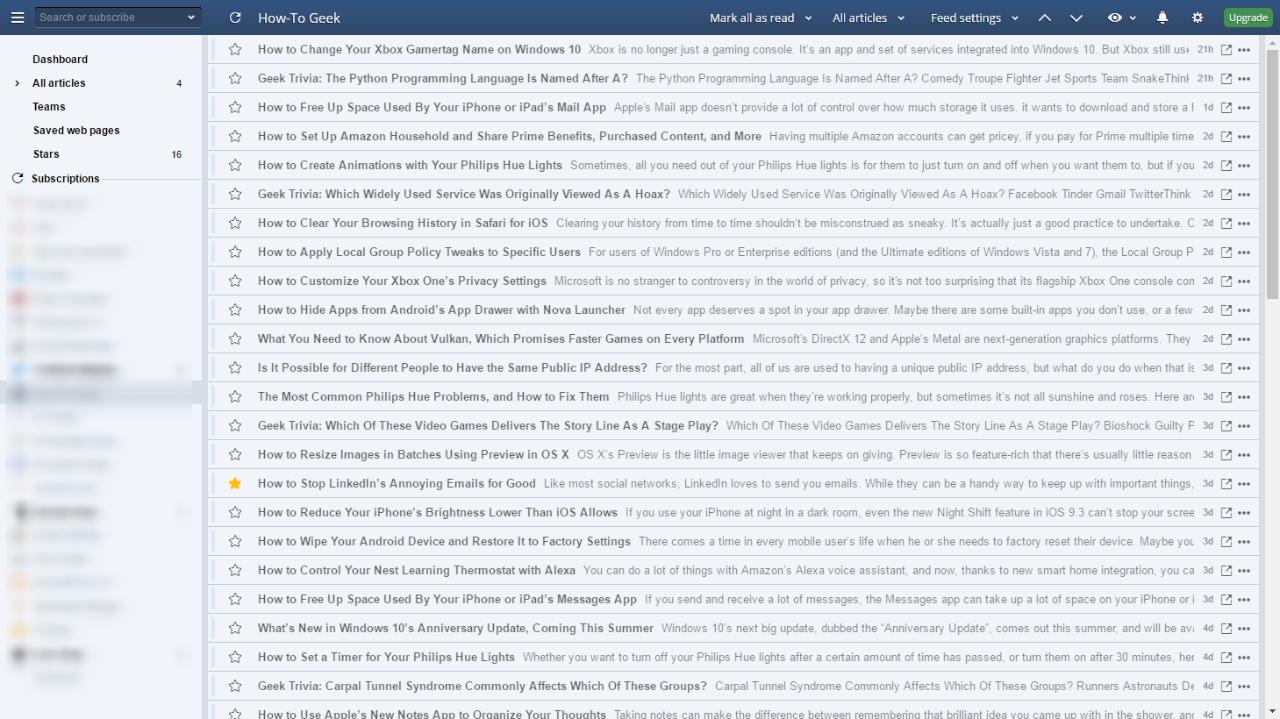Image resolution: width=1280 pixels, height=719 pixels.
Task: Click the Upgrade button
Action: [1248, 18]
